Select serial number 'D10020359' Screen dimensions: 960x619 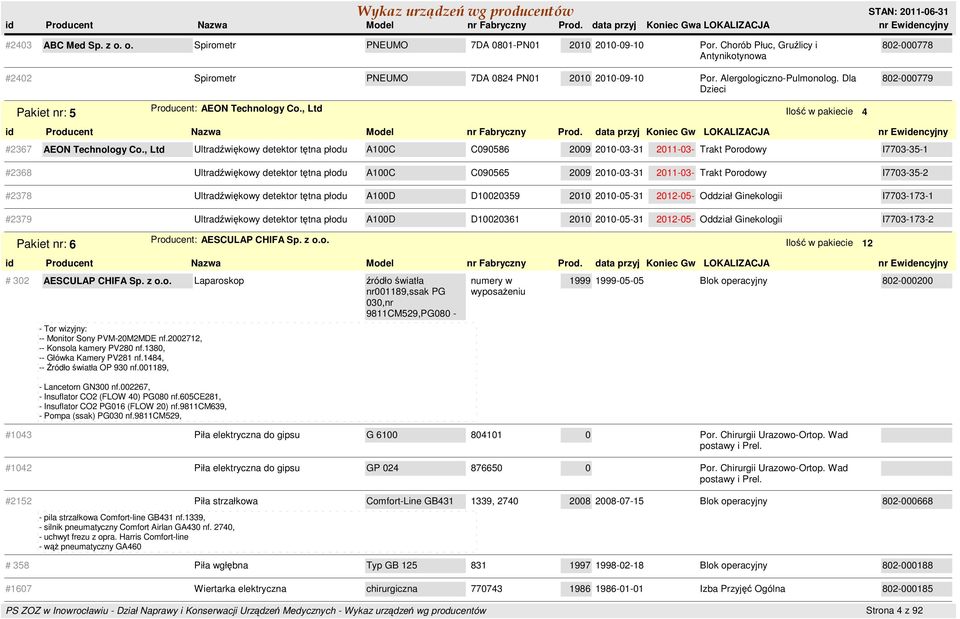pos(495,196)
